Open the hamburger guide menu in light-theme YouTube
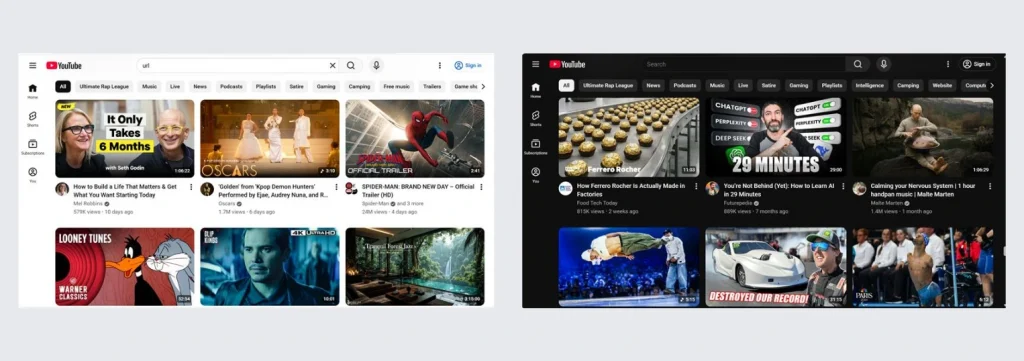The width and height of the screenshot is (1024, 361). pos(33,65)
